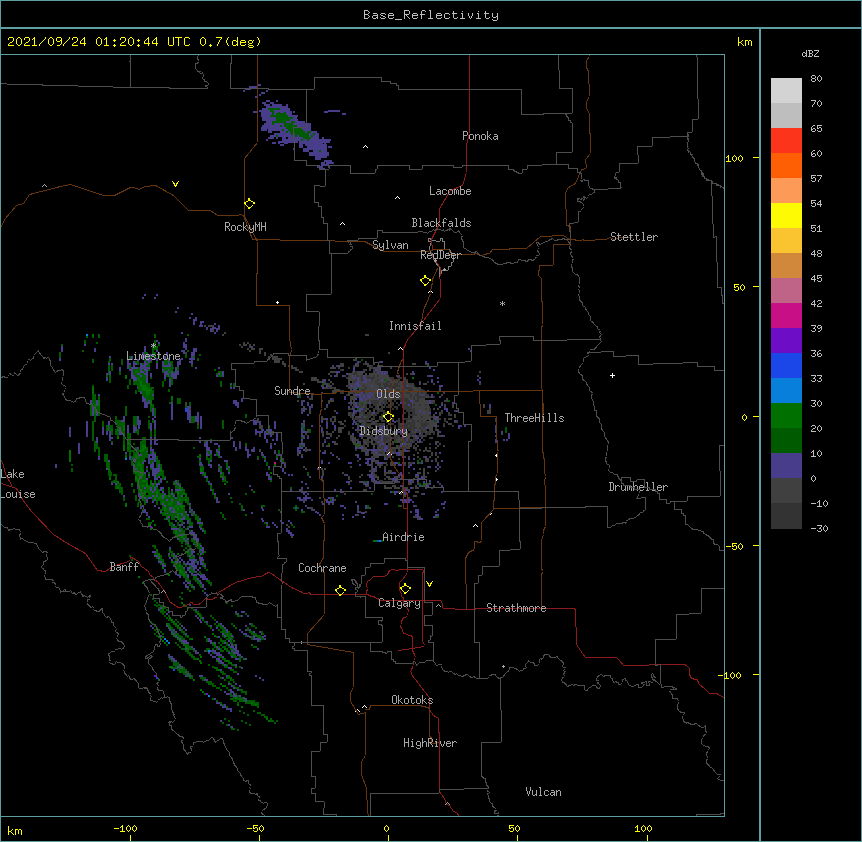Click the yellow radar site marker below Olds

pos(388,416)
